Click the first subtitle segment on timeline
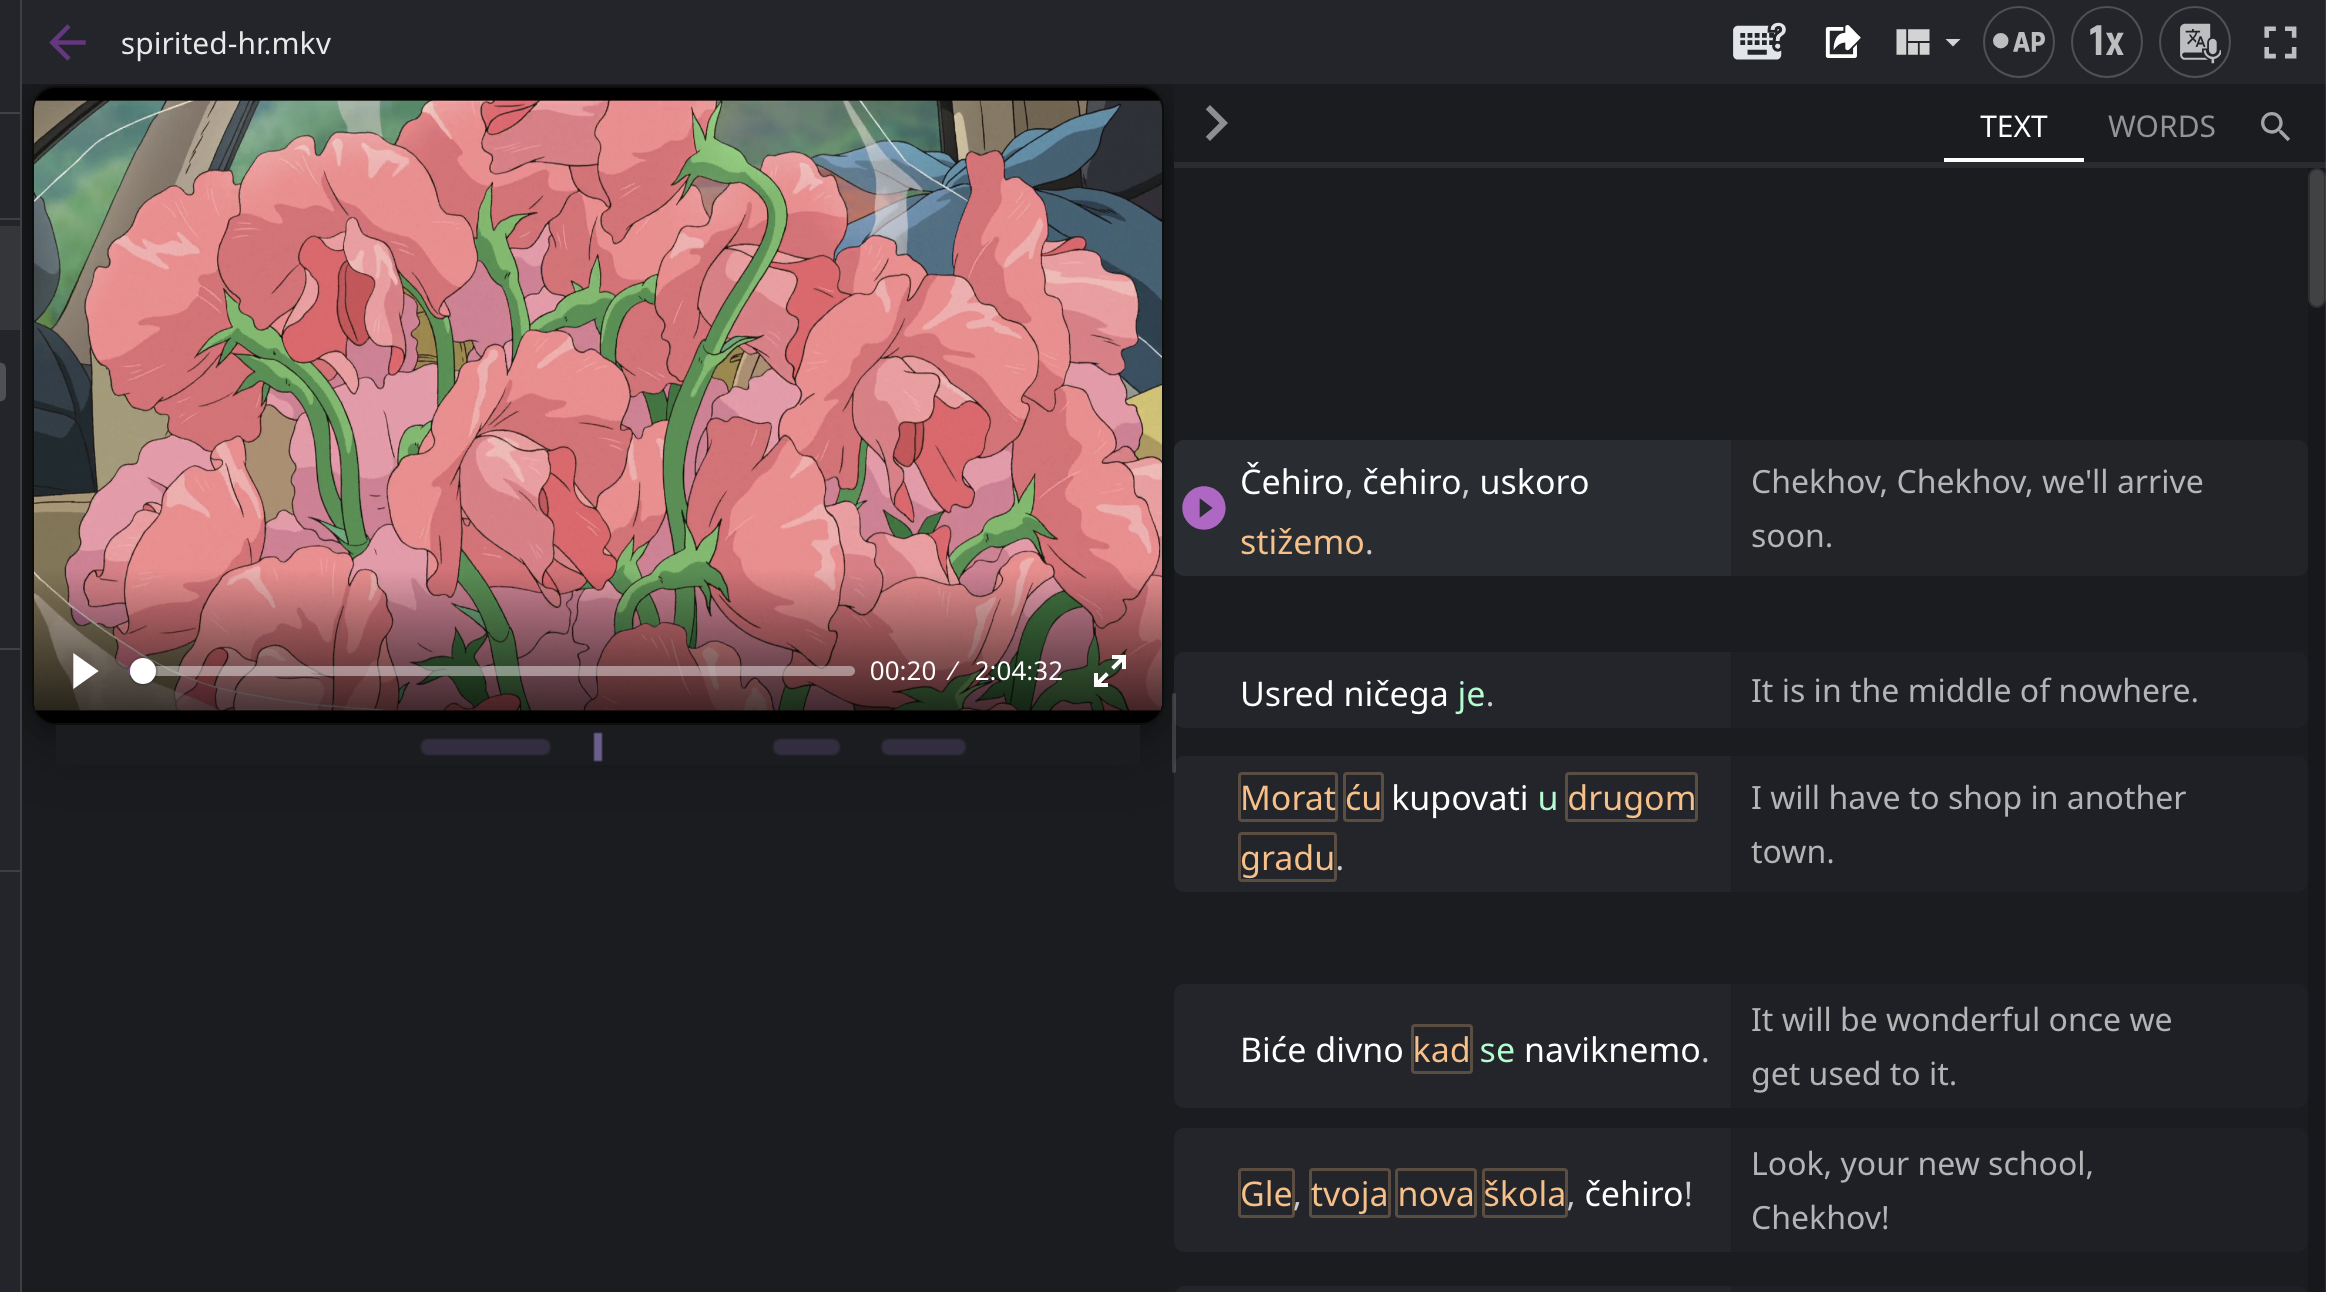 pos(485,747)
